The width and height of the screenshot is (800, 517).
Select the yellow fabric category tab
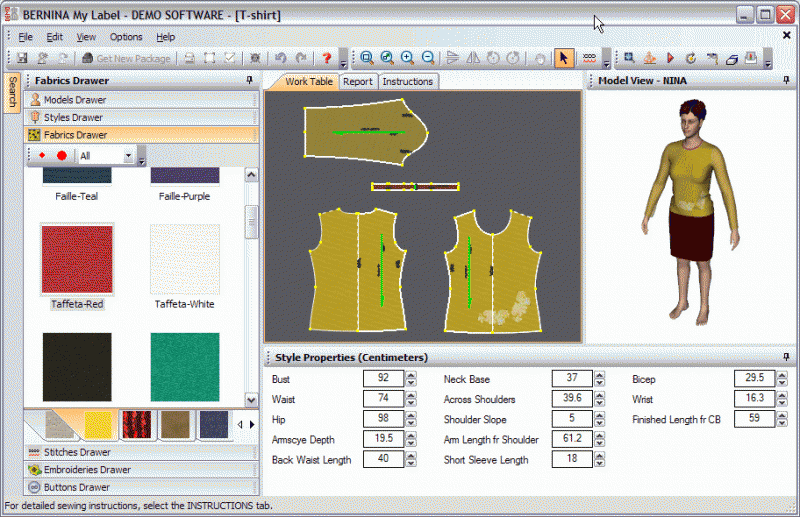click(x=97, y=425)
